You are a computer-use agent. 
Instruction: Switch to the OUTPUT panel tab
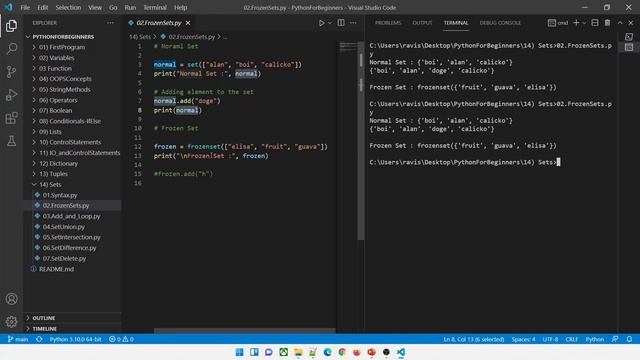tap(422, 23)
